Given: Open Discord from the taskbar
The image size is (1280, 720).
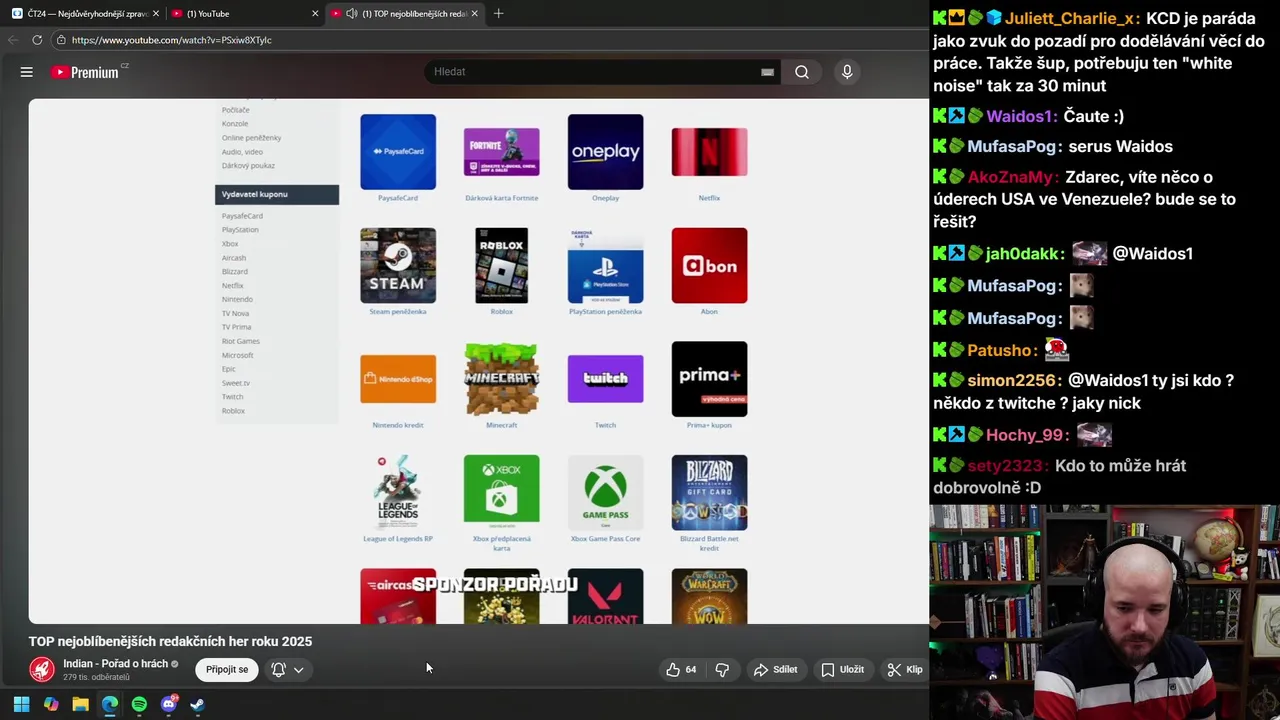Looking at the screenshot, I should [x=169, y=704].
